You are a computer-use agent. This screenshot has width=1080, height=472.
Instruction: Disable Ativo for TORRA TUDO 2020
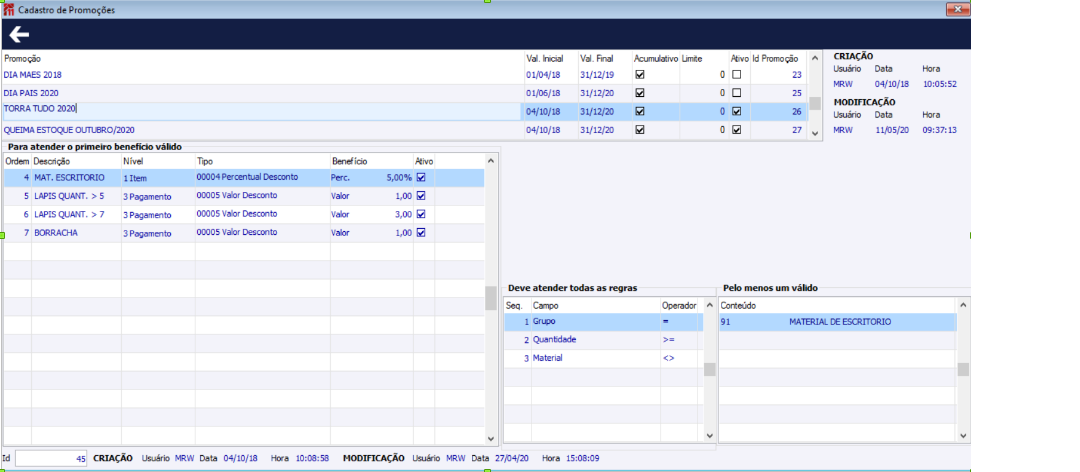pyautogui.click(x=736, y=111)
